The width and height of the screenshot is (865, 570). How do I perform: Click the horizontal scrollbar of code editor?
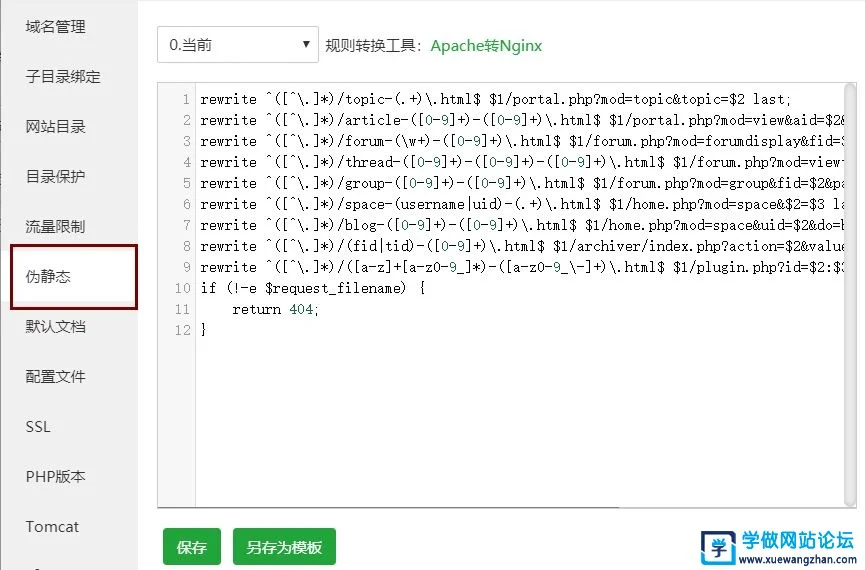[x=388, y=507]
